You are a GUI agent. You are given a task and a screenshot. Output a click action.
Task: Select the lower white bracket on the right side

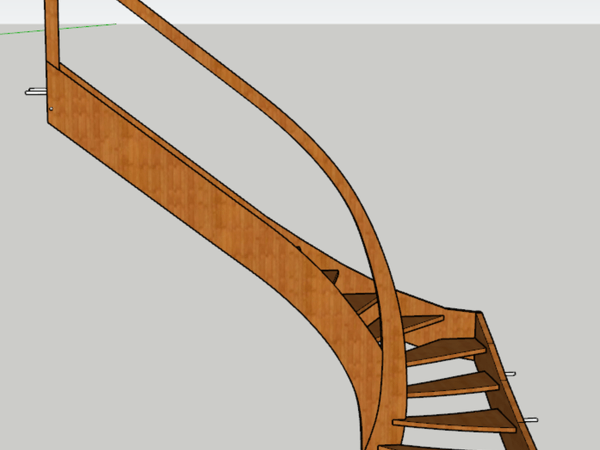tap(528, 419)
